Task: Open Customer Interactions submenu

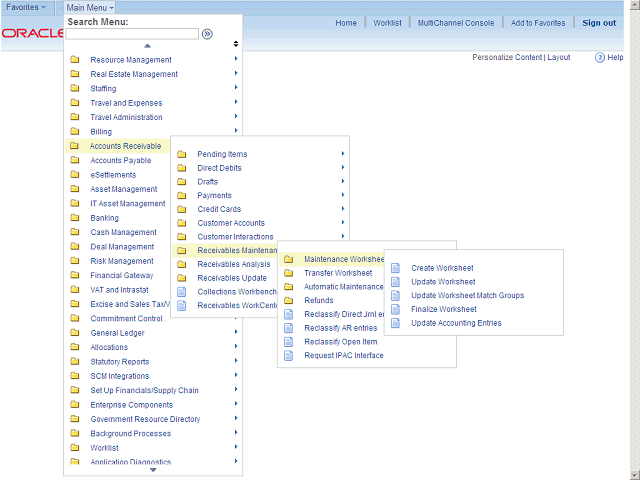Action: coord(235,237)
